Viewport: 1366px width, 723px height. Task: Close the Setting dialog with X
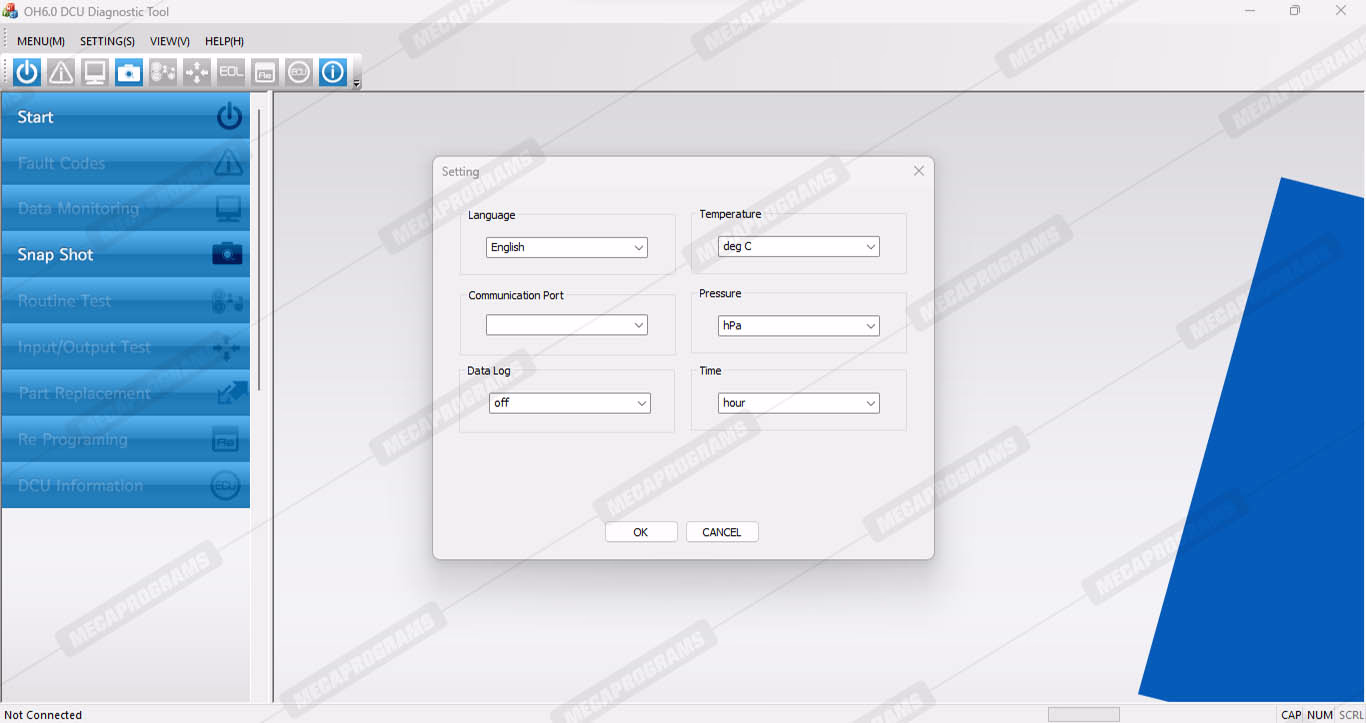918,171
